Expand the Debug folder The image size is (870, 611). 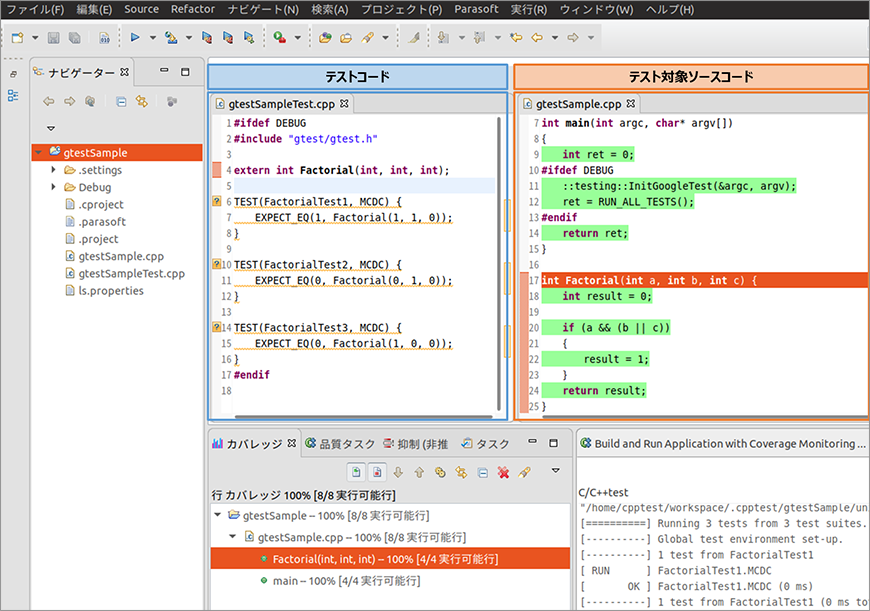(54, 187)
